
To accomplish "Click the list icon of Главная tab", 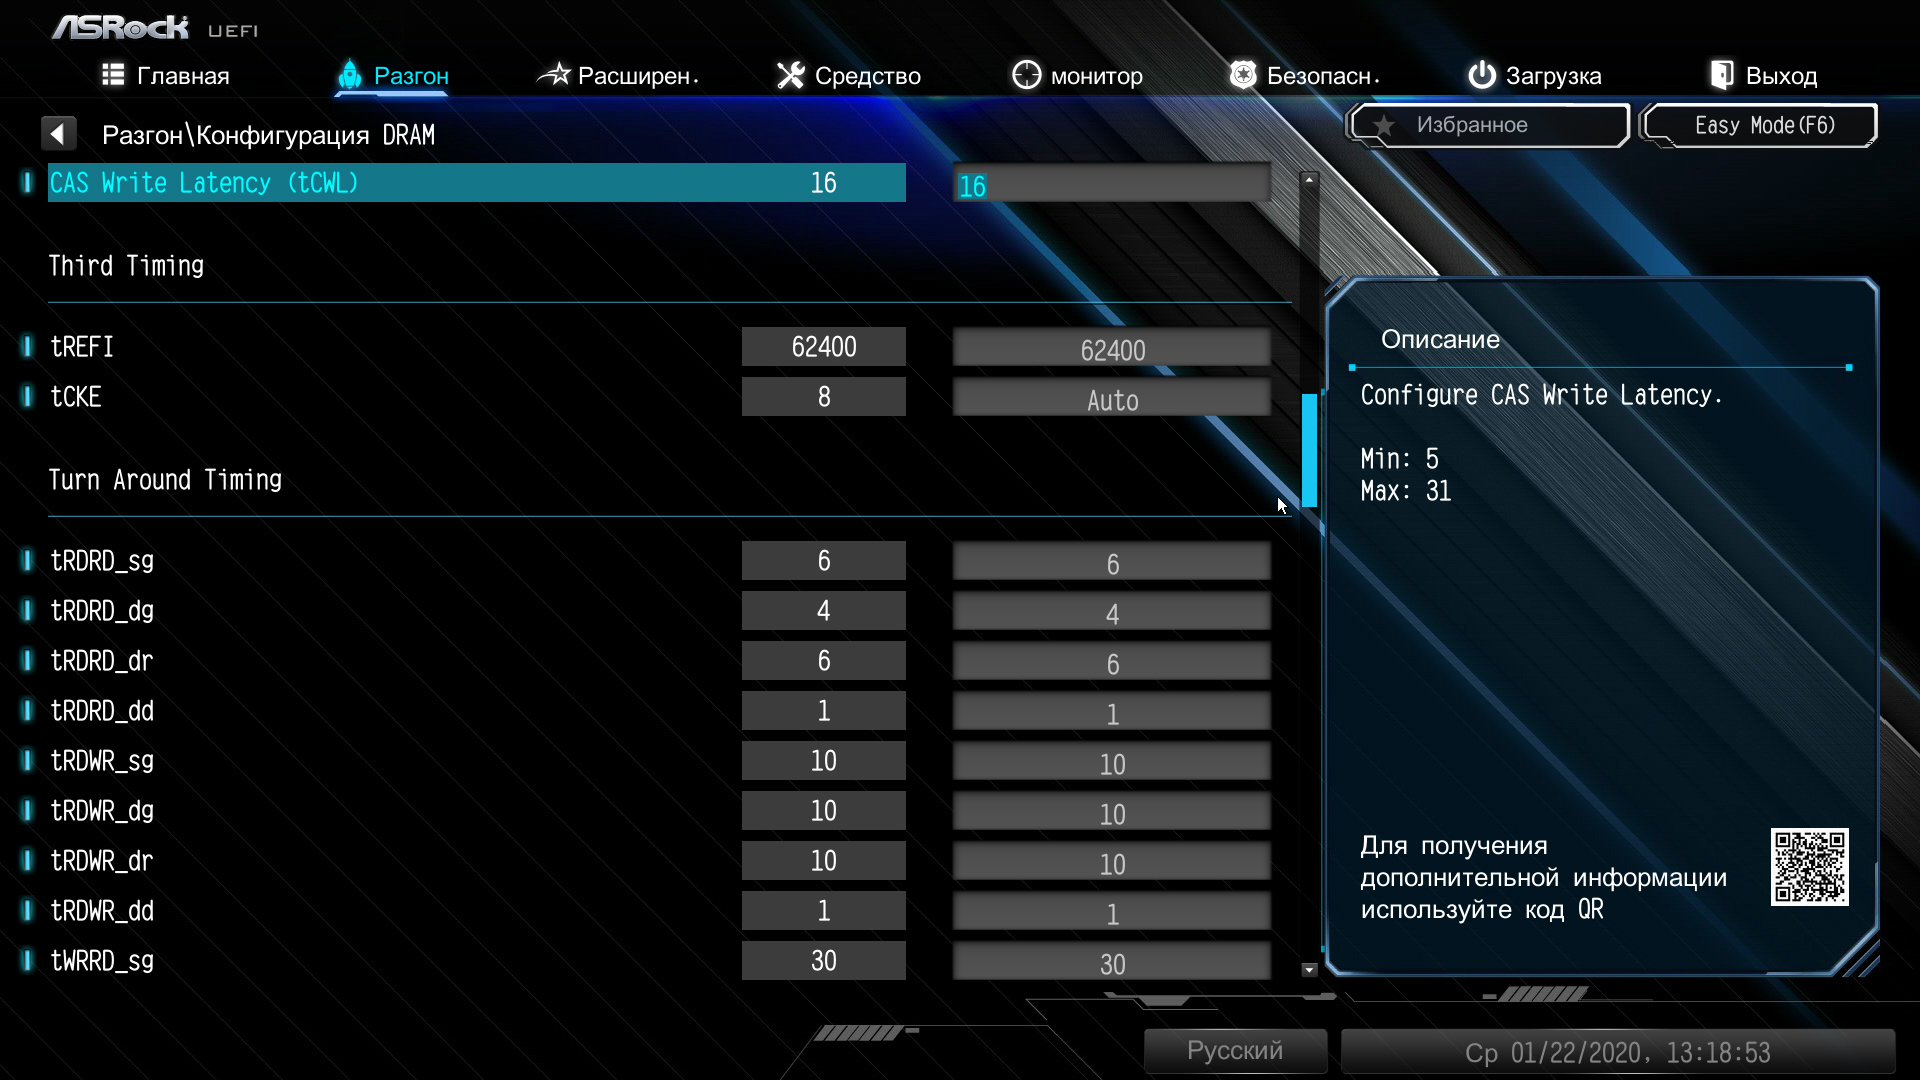I will (x=113, y=75).
